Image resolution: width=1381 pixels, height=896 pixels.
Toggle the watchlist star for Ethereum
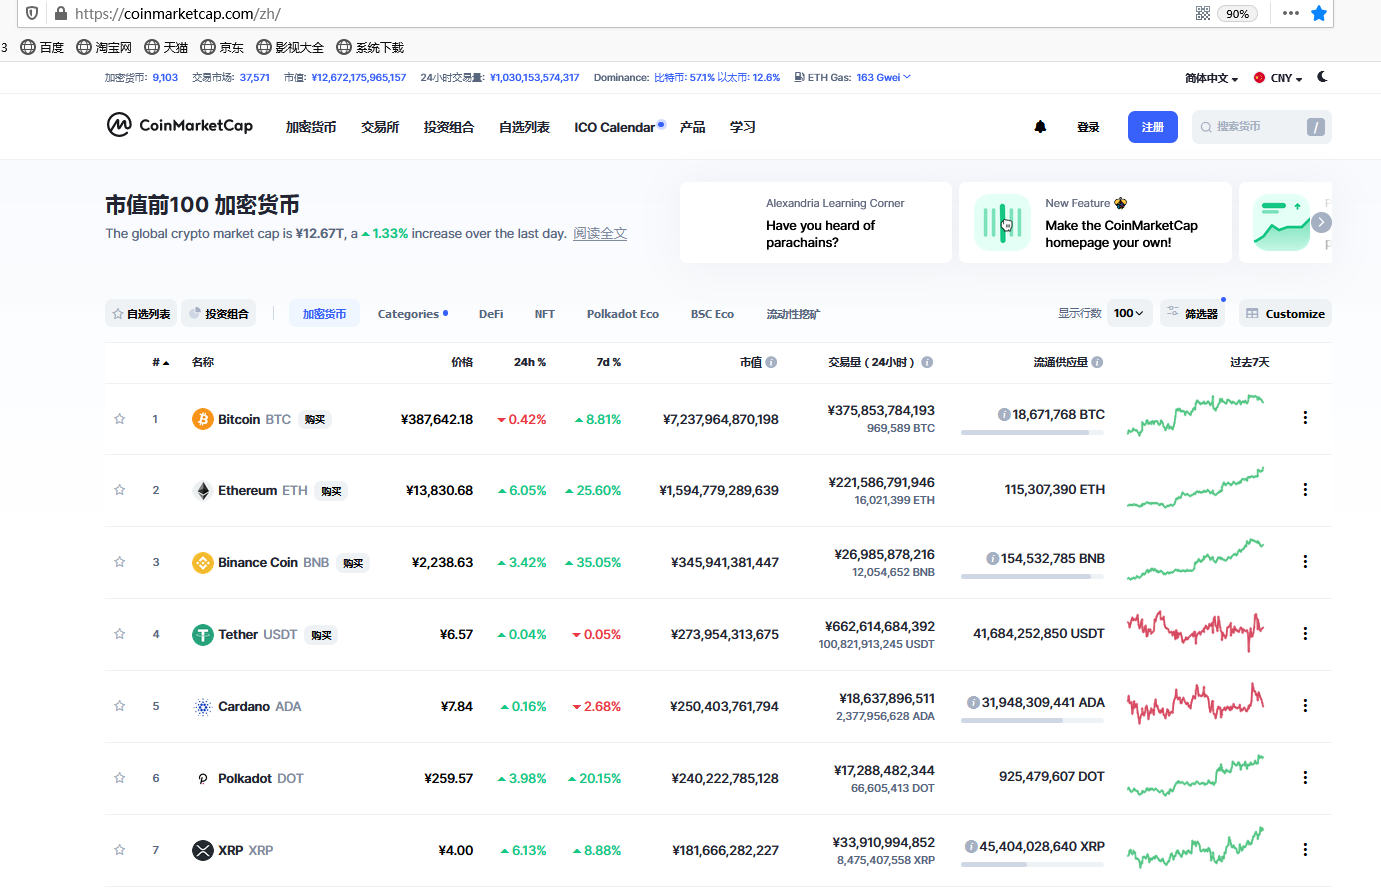120,490
